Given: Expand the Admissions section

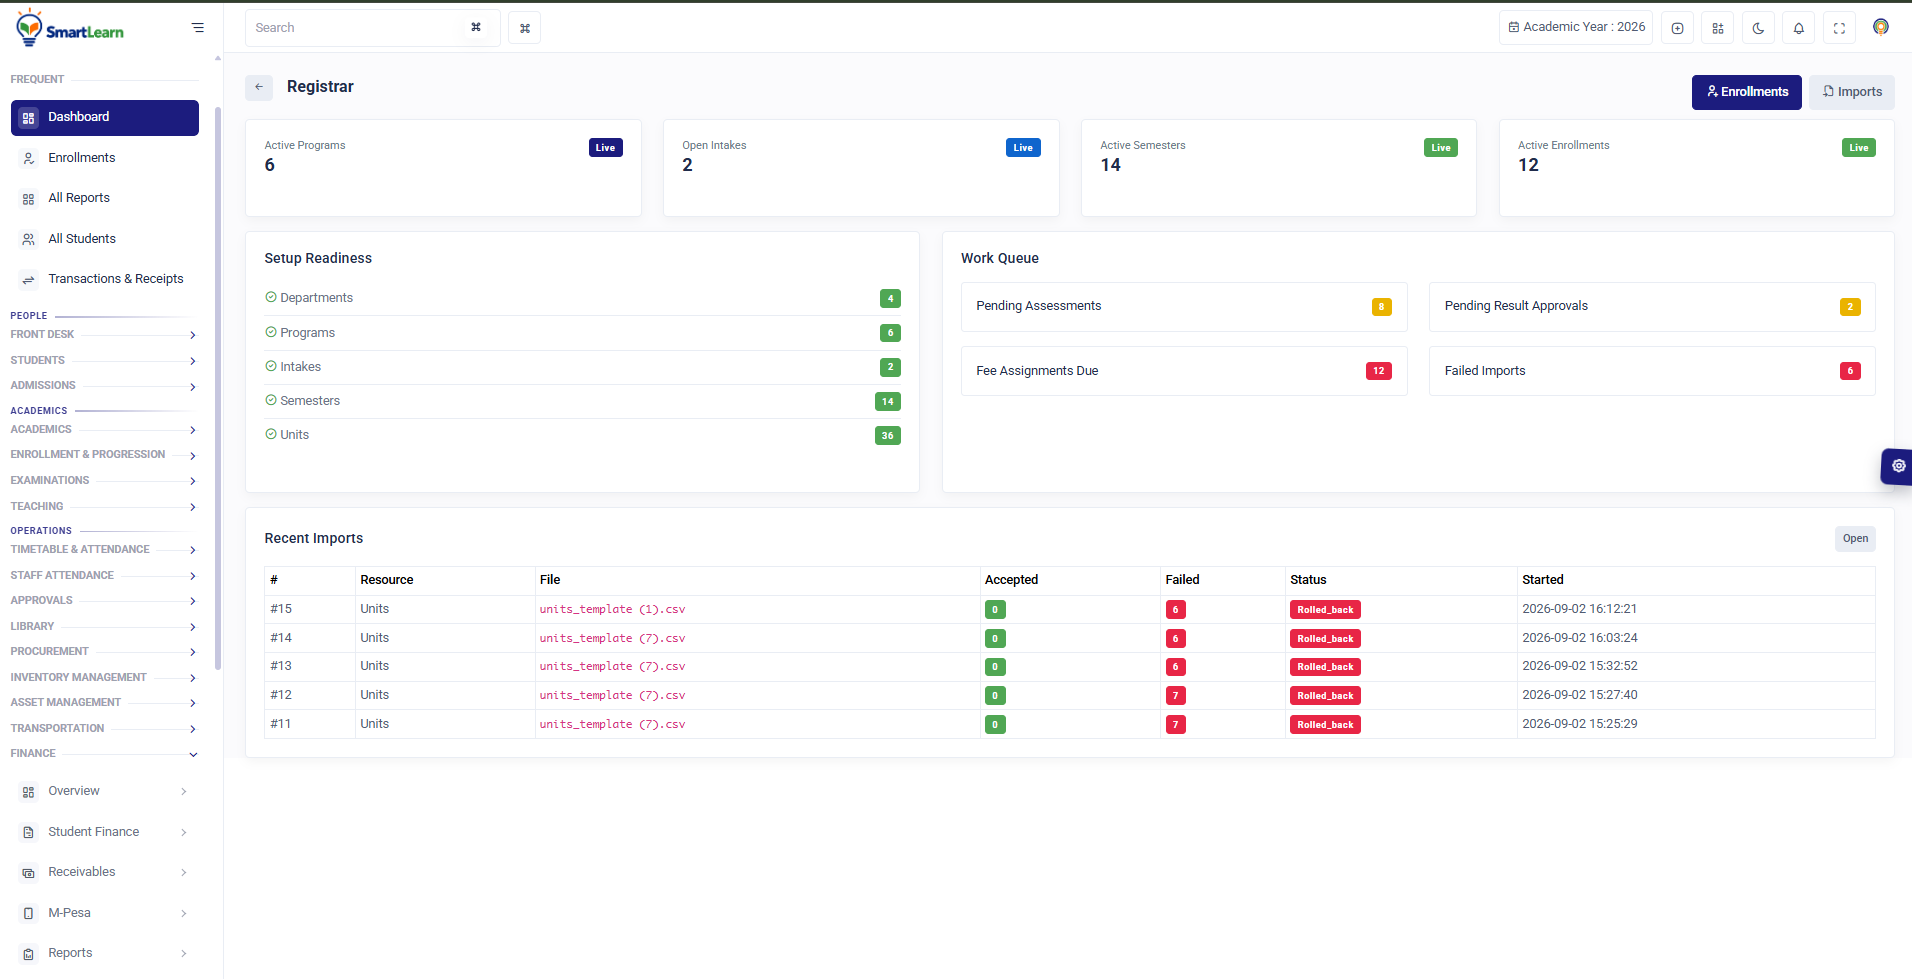Looking at the screenshot, I should pos(104,386).
